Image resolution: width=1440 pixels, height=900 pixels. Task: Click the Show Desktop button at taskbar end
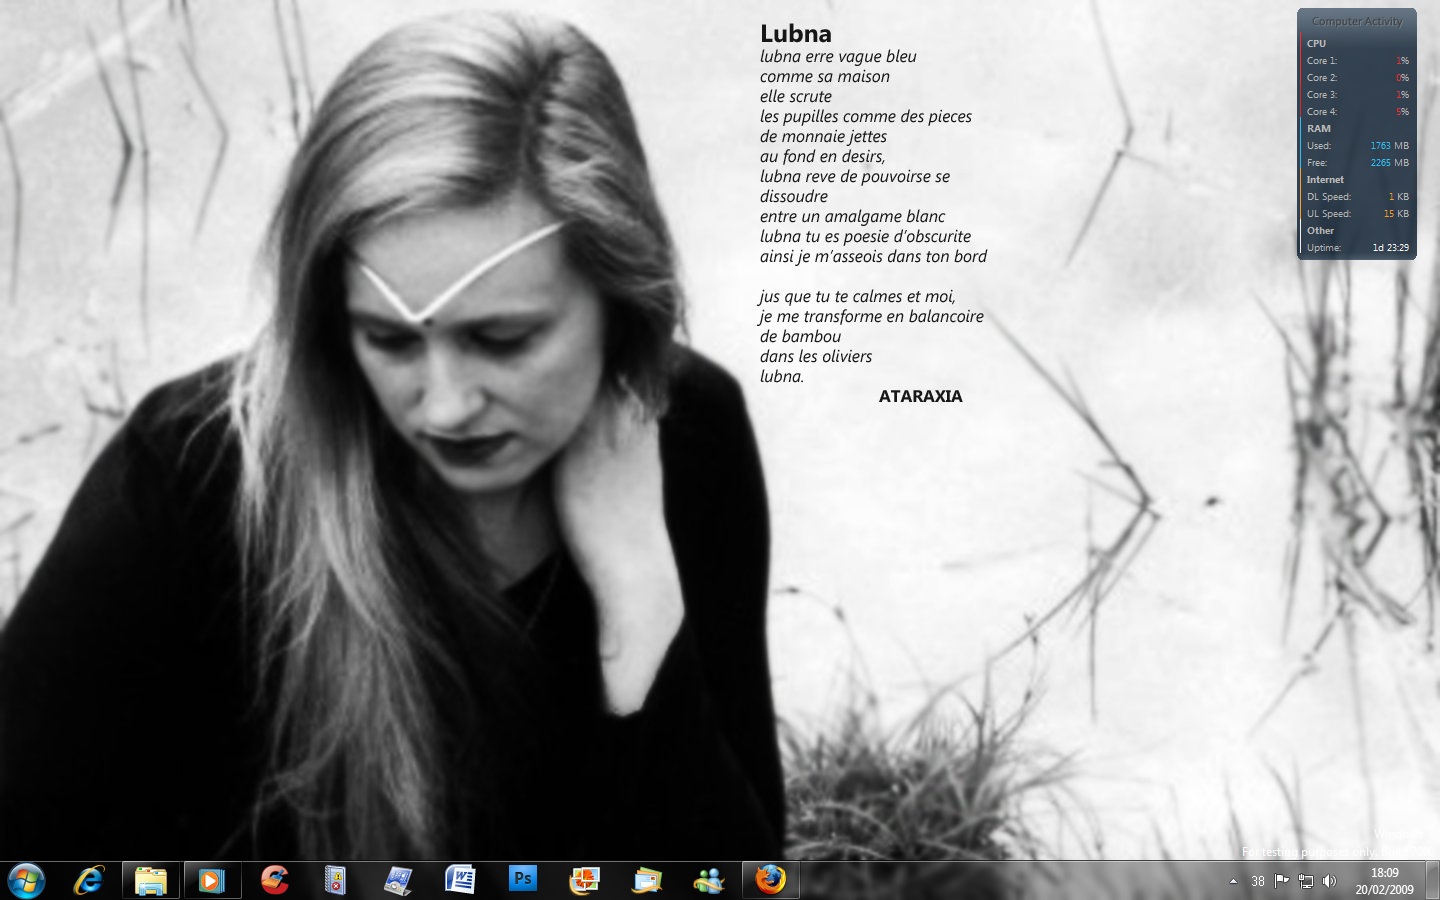tap(1432, 880)
